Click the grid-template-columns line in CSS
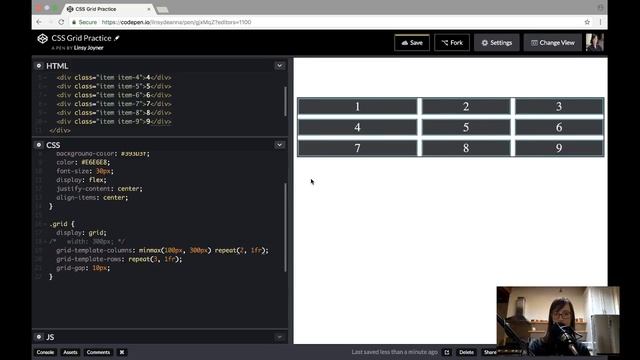The height and width of the screenshot is (360, 640). point(162,250)
